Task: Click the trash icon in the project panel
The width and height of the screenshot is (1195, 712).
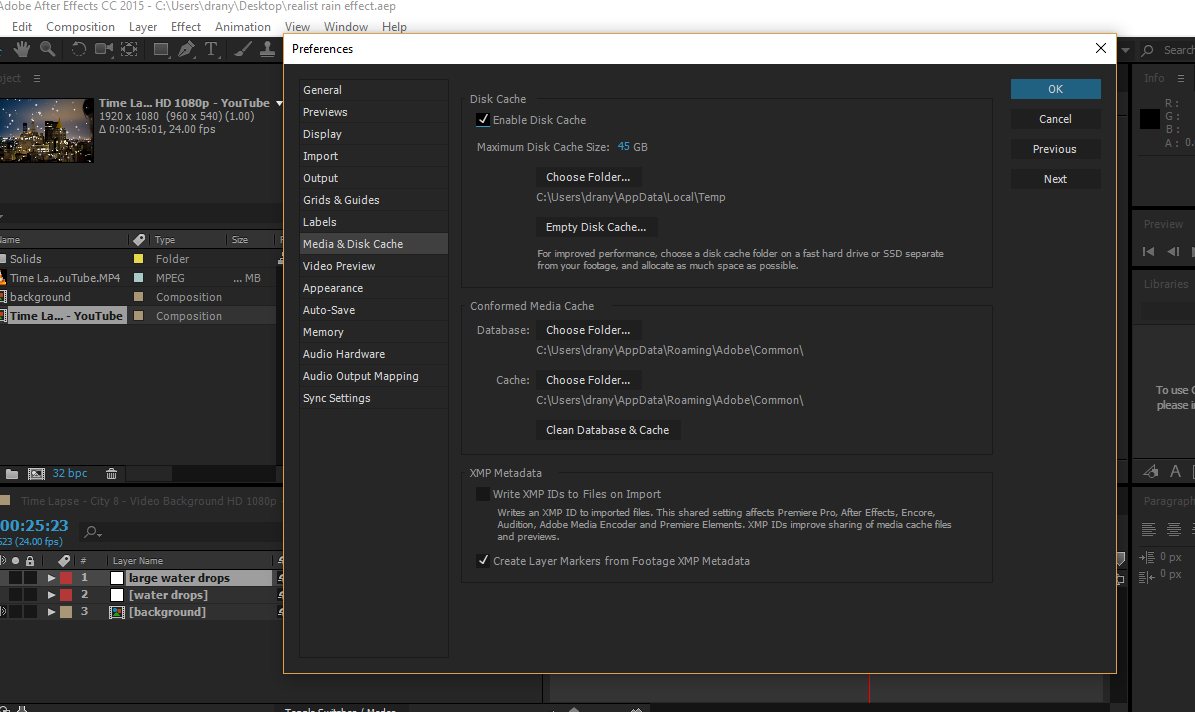Action: click(x=111, y=473)
